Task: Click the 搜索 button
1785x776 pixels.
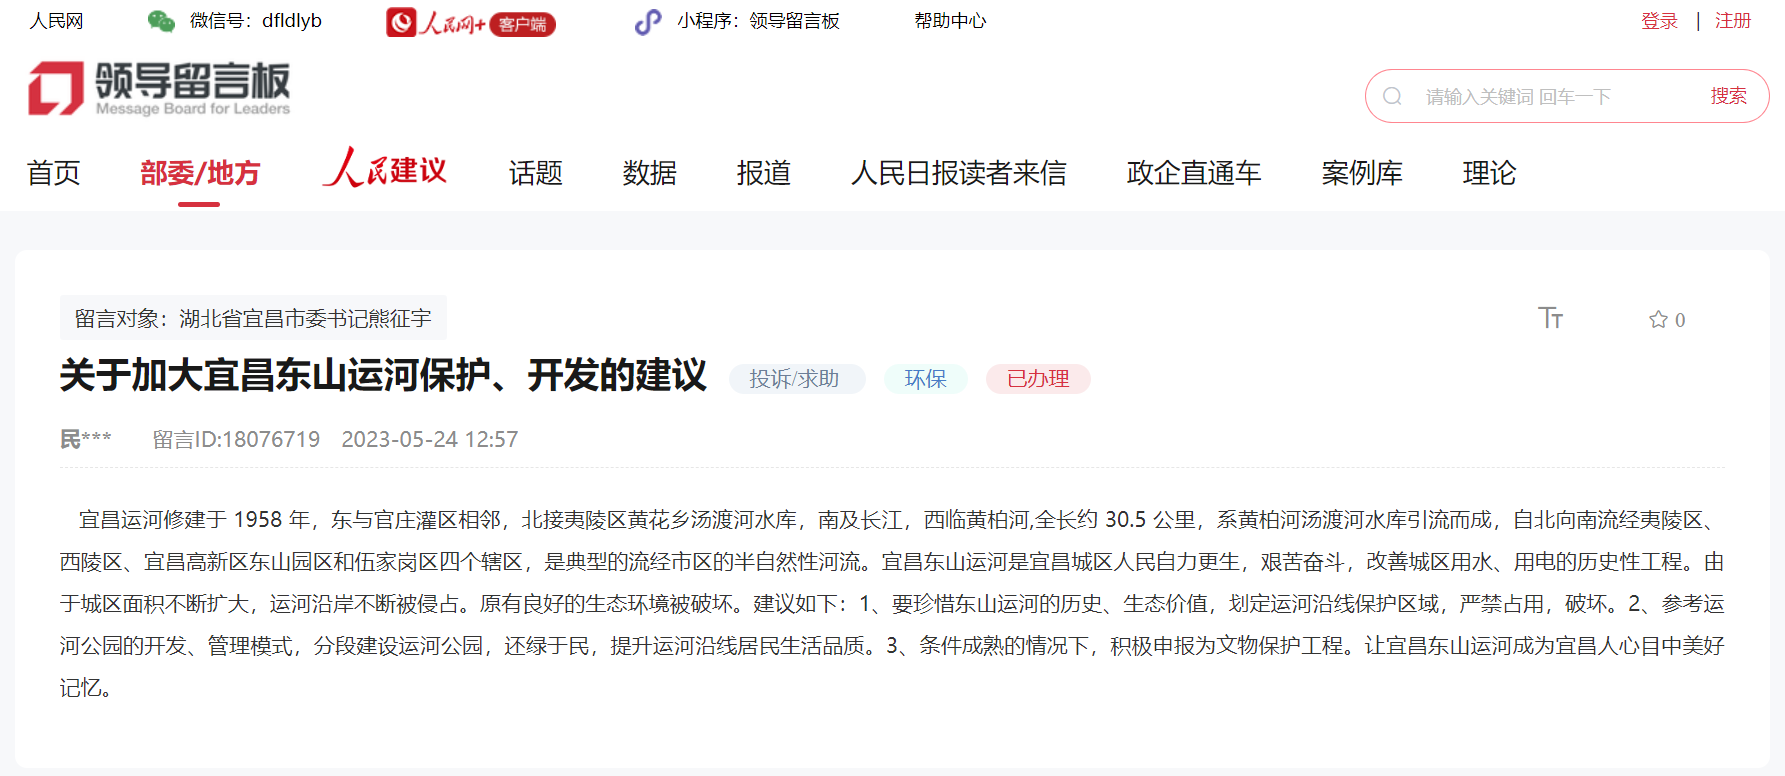Action: pos(1728,96)
